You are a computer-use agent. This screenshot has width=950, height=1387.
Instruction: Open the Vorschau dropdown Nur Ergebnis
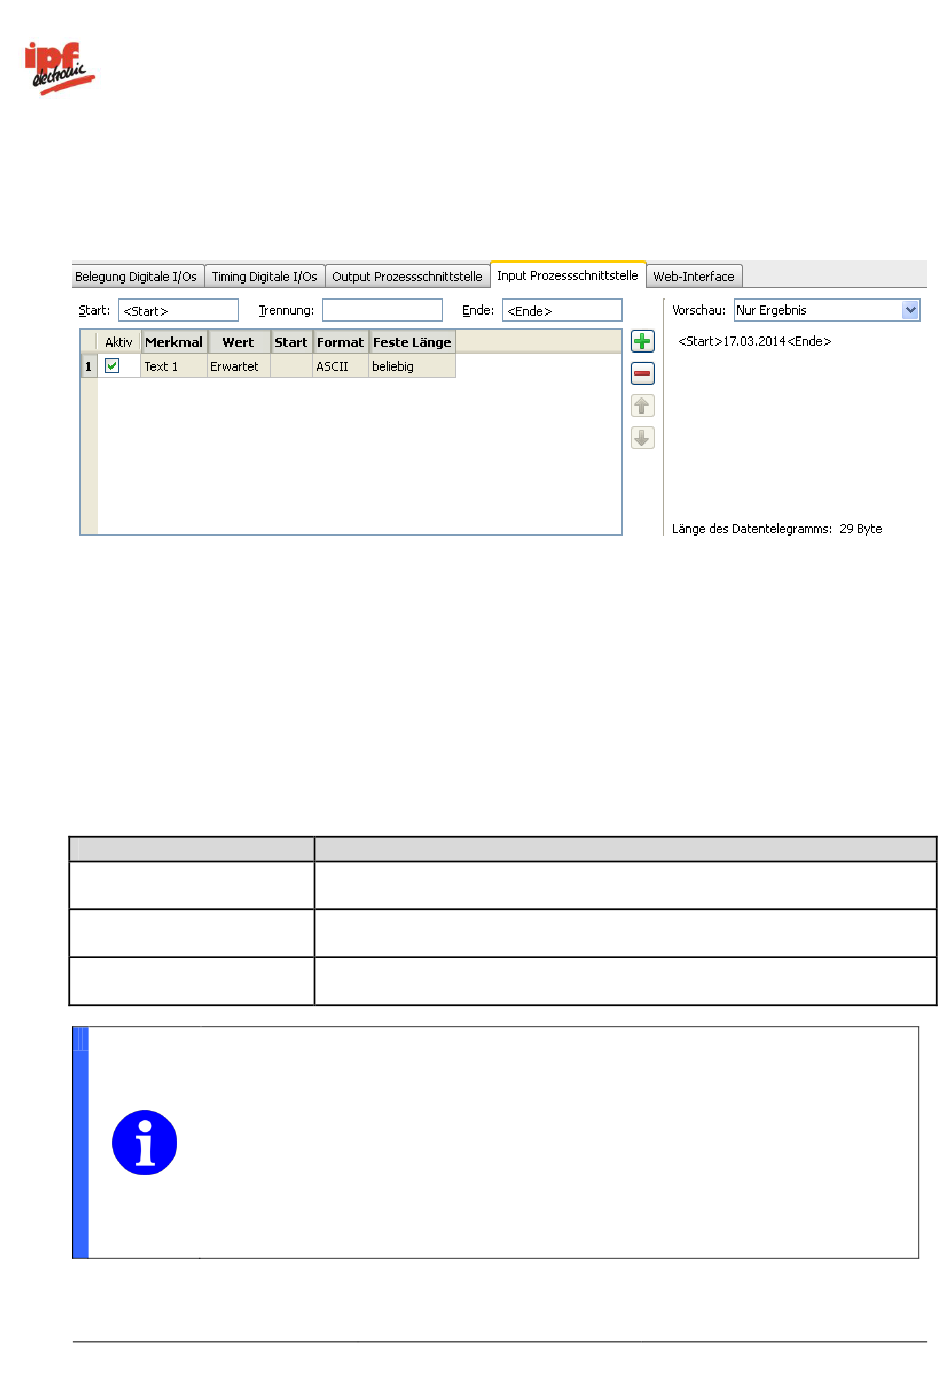(x=826, y=310)
